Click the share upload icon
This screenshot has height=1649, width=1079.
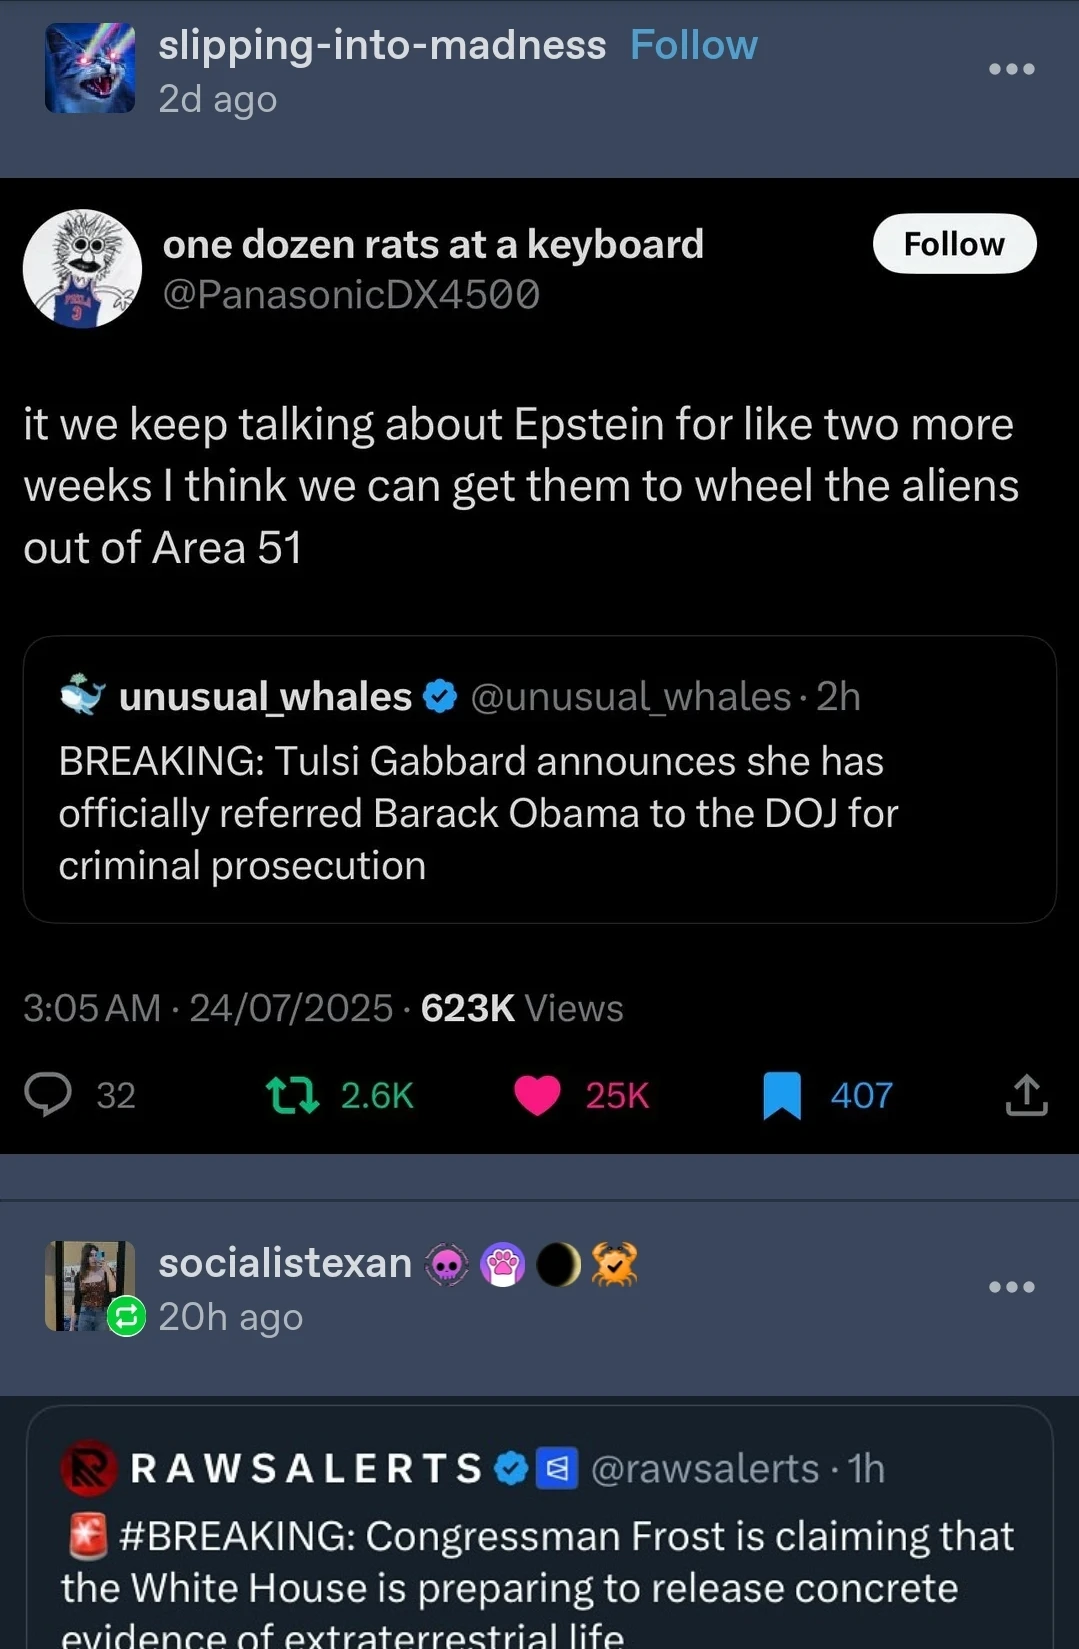[x=1026, y=1095]
